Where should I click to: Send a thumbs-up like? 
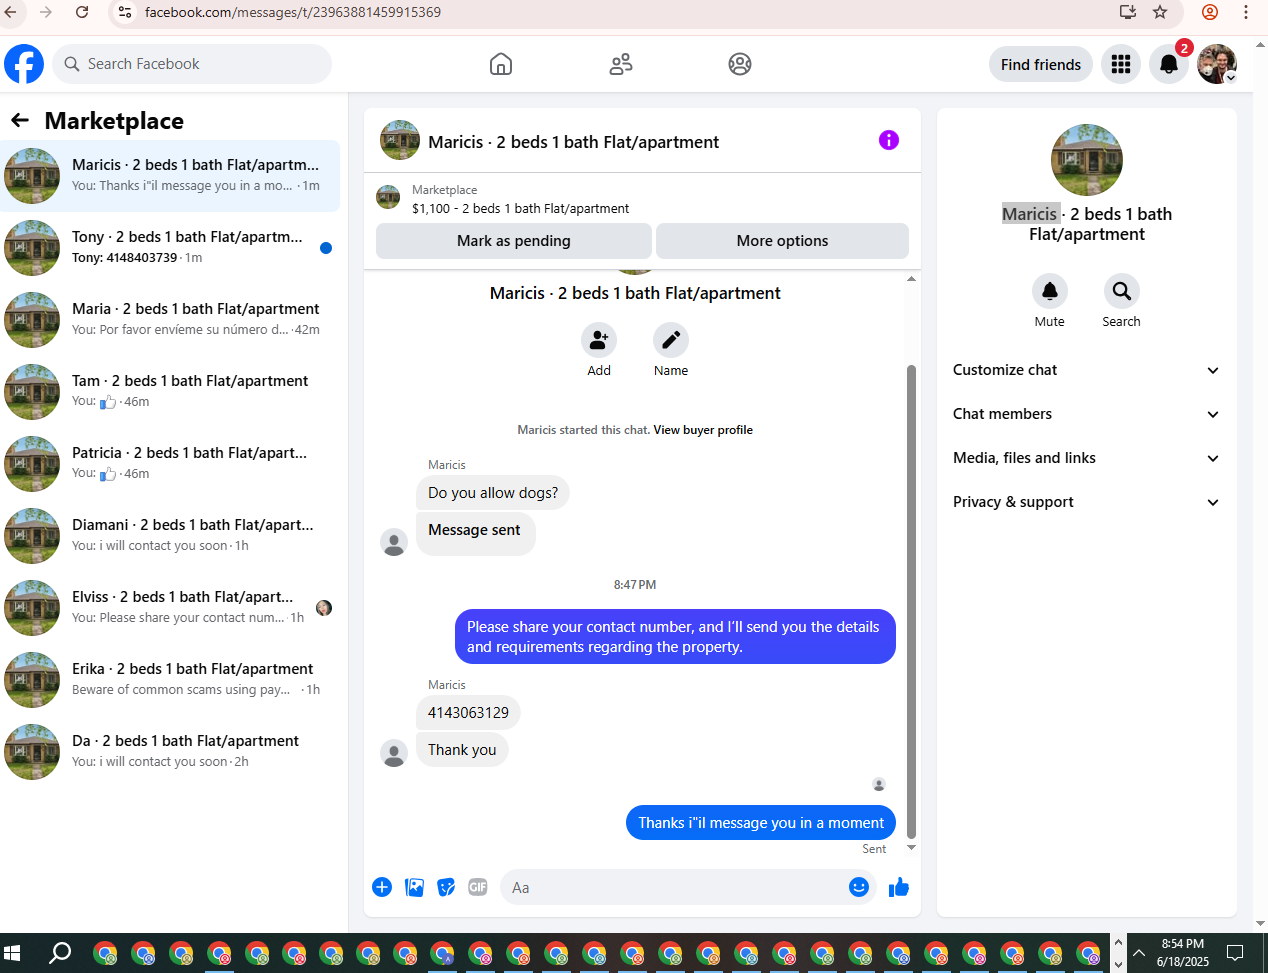click(899, 887)
